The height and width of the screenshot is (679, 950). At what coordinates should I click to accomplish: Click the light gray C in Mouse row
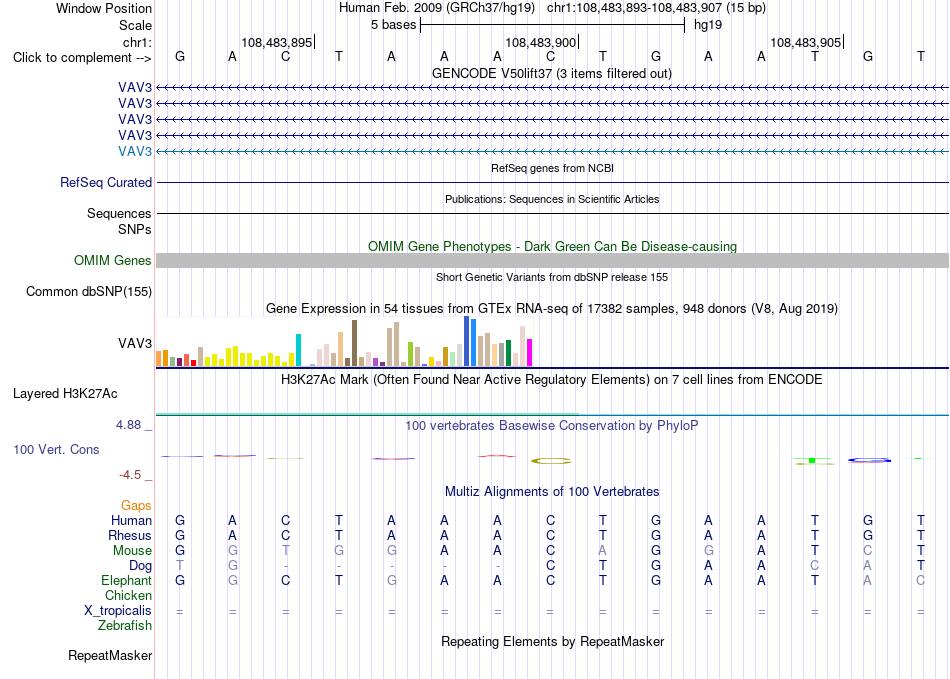(868, 551)
